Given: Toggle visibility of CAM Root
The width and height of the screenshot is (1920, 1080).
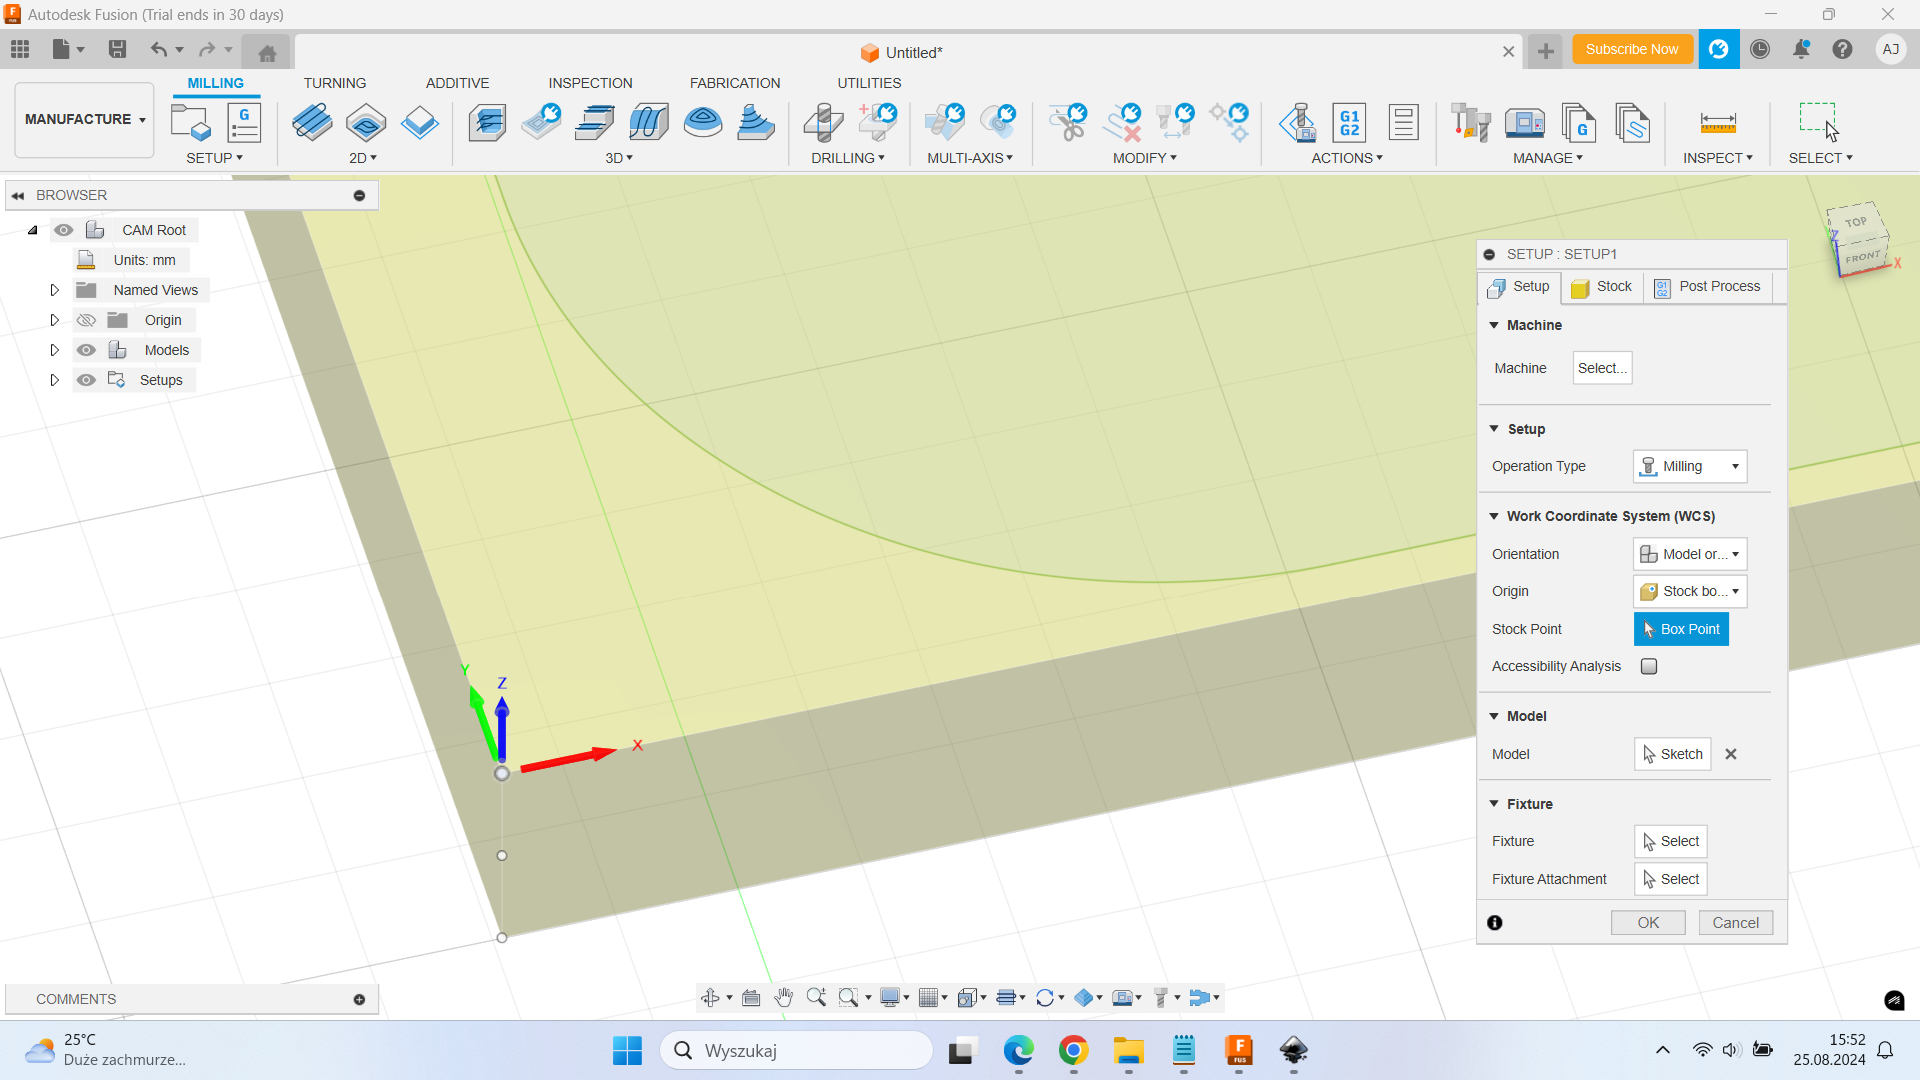Looking at the screenshot, I should pyautogui.click(x=64, y=230).
